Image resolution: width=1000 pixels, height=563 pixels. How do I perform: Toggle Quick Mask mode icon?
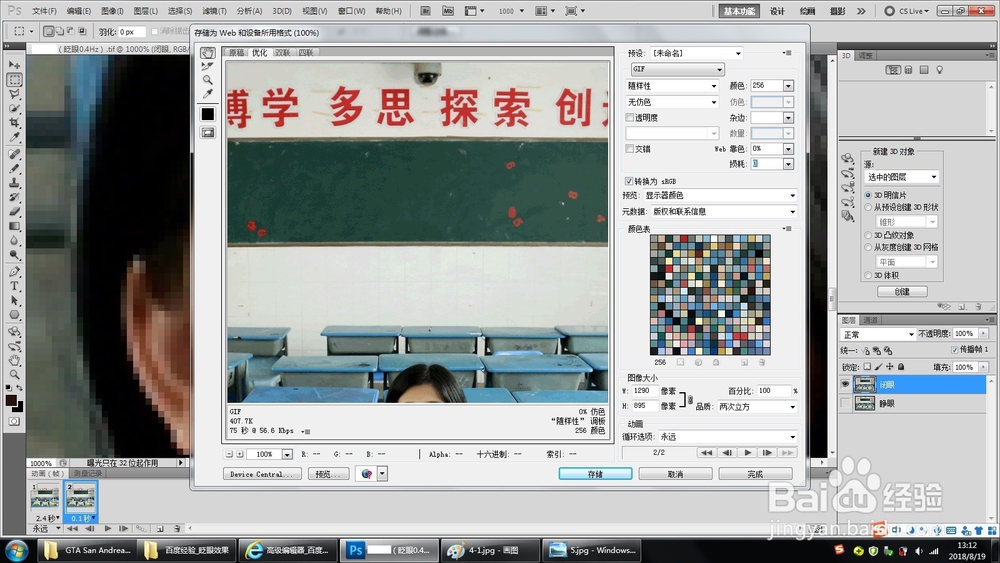pyautogui.click(x=14, y=421)
